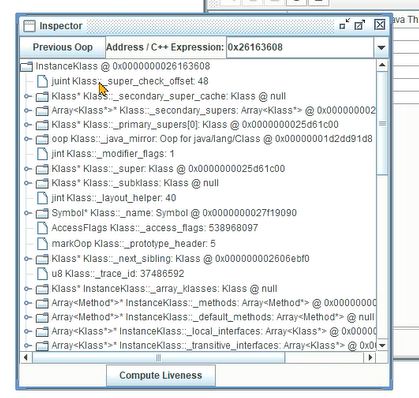Expand the Klass::_next_sibling node
419x398 pixels.
click(28, 259)
